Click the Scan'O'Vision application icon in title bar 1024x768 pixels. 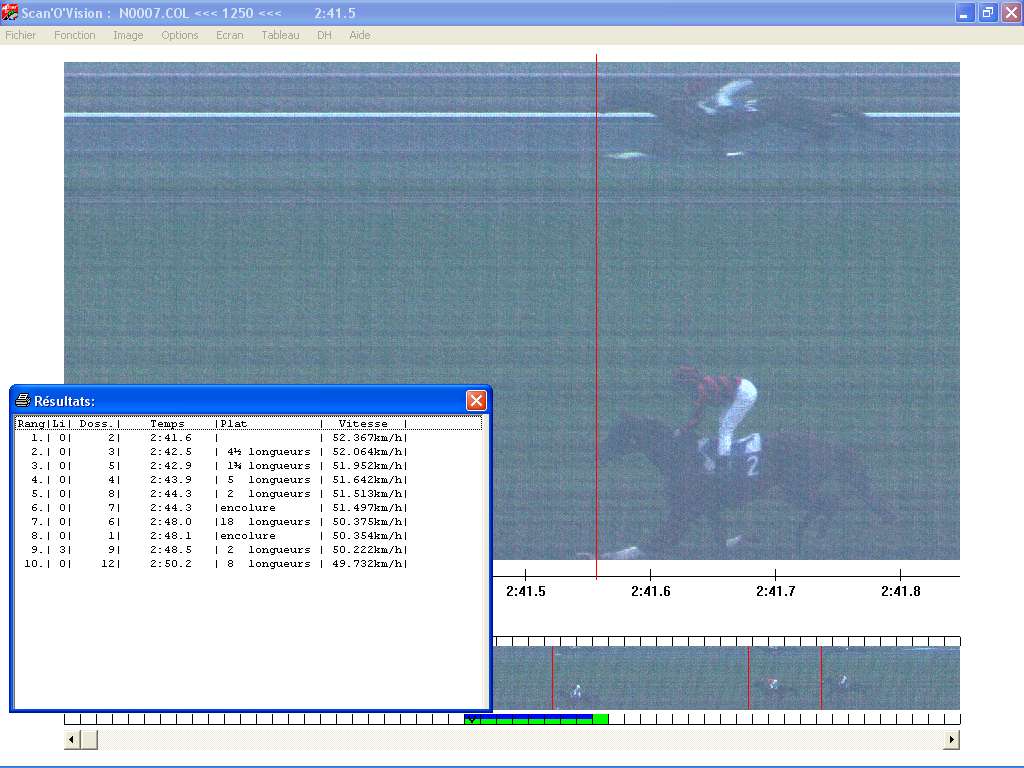coord(10,12)
